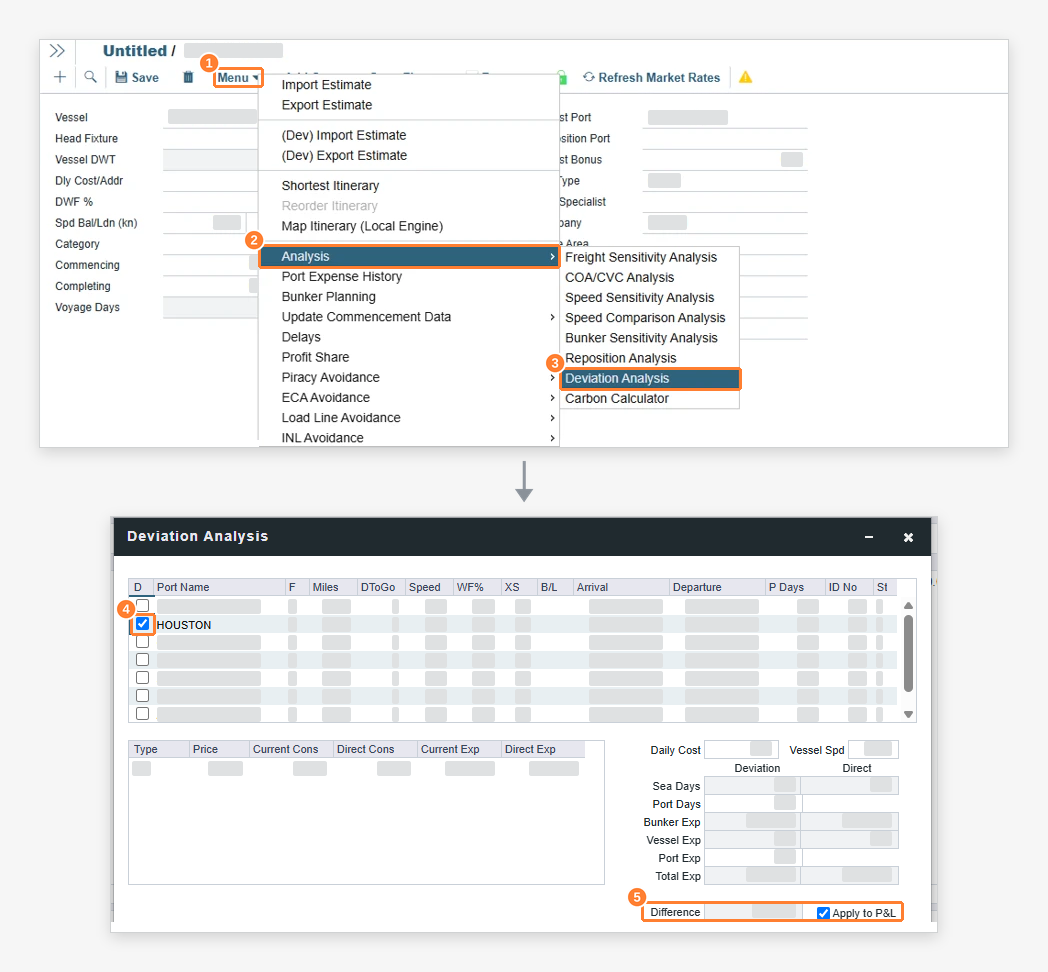Refresh Market Rates

(x=652, y=78)
